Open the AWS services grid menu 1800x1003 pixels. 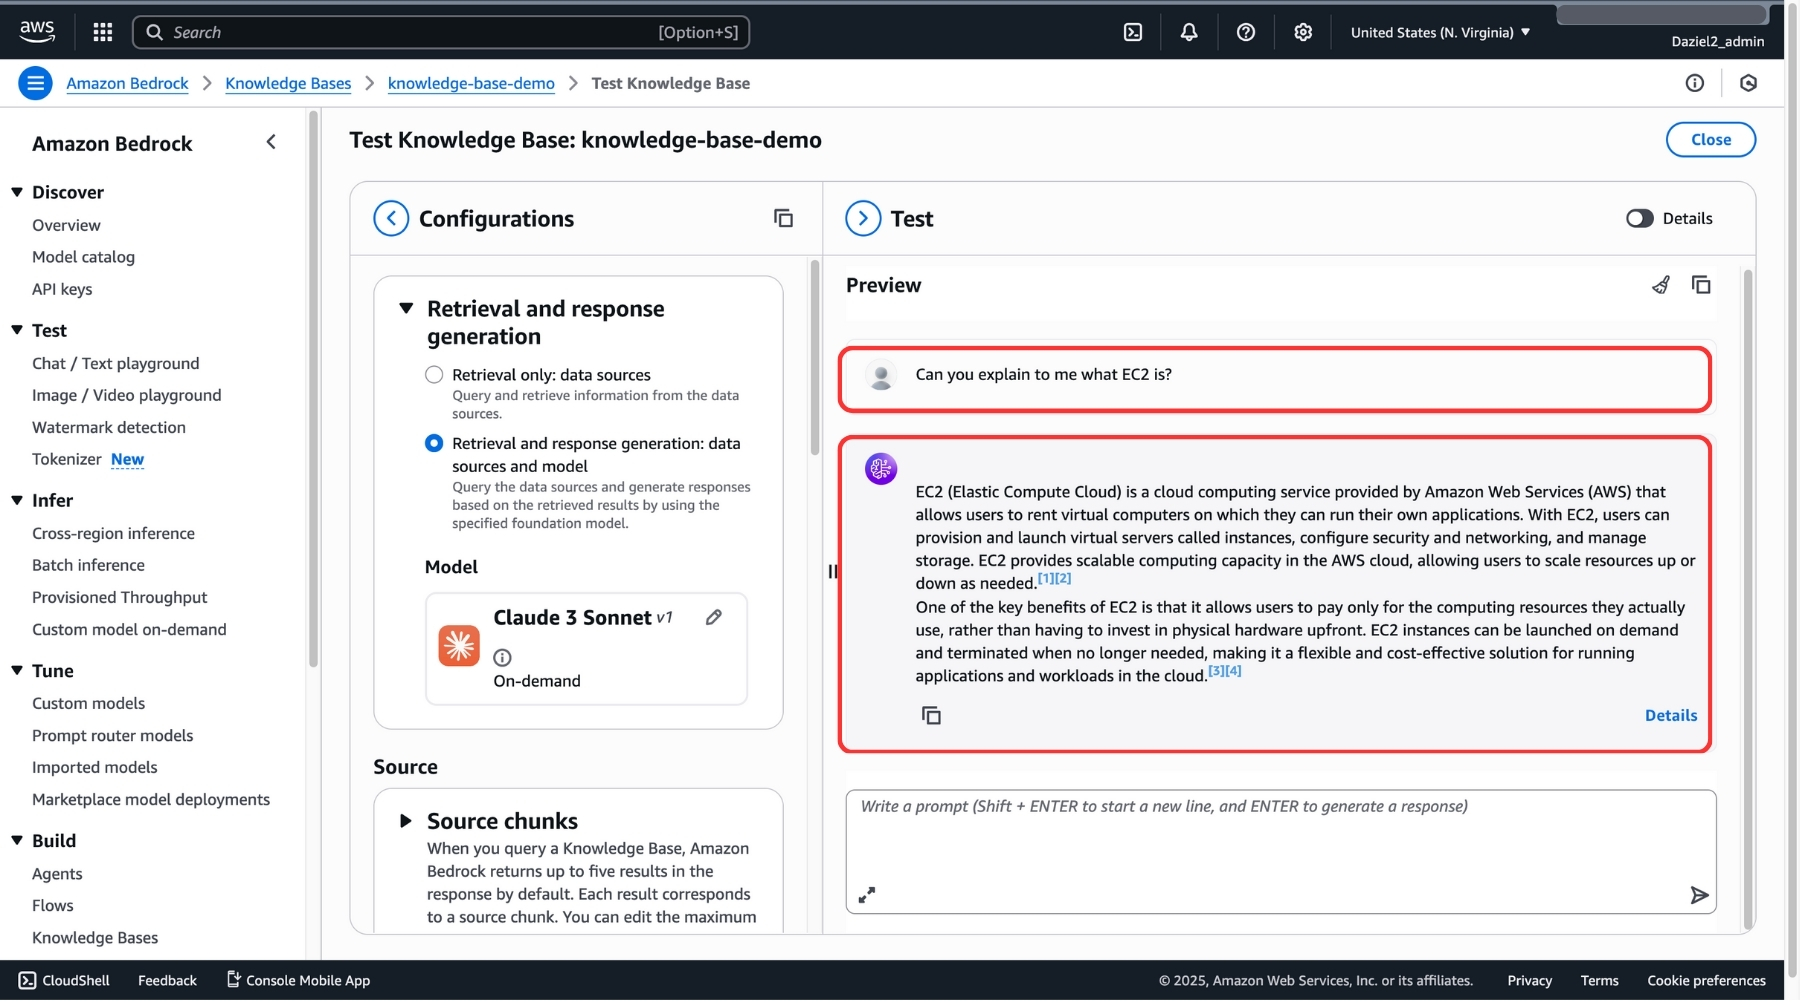click(x=102, y=32)
